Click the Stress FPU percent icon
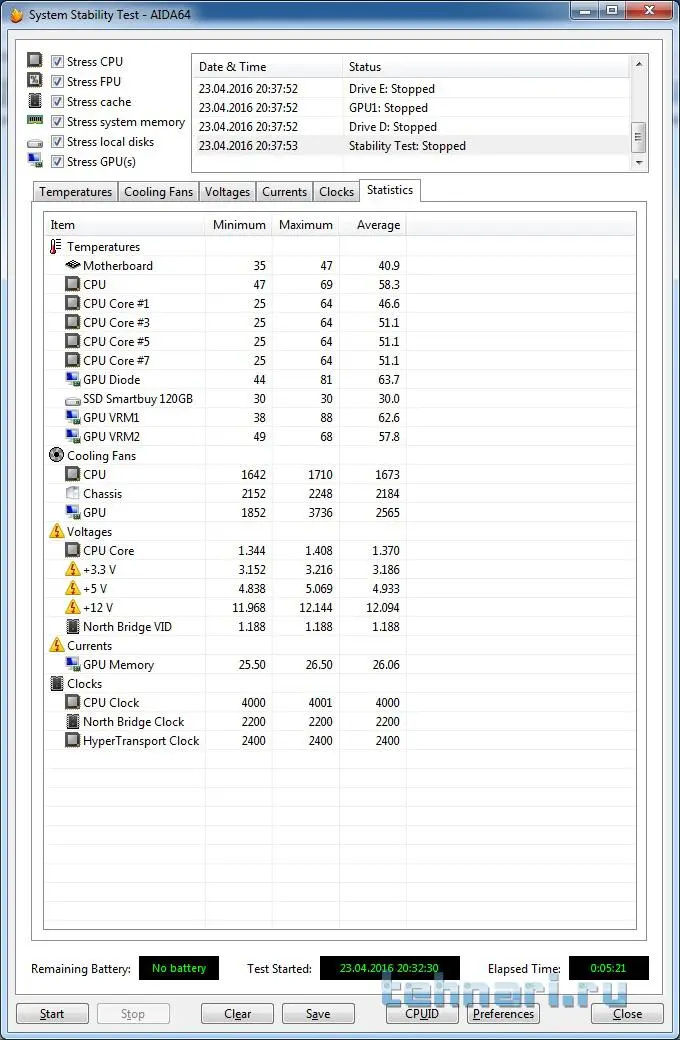The width and height of the screenshot is (680, 1040). (x=34, y=80)
